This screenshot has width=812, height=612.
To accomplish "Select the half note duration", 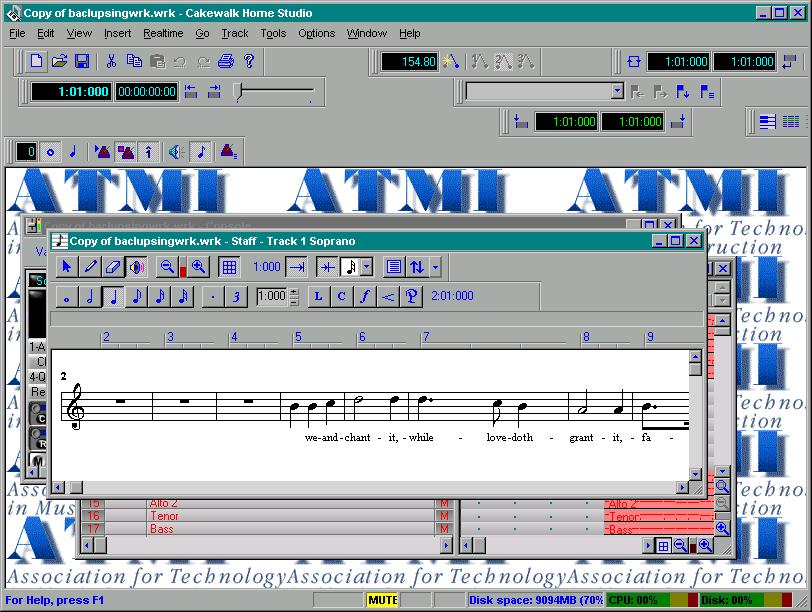I will click(90, 297).
